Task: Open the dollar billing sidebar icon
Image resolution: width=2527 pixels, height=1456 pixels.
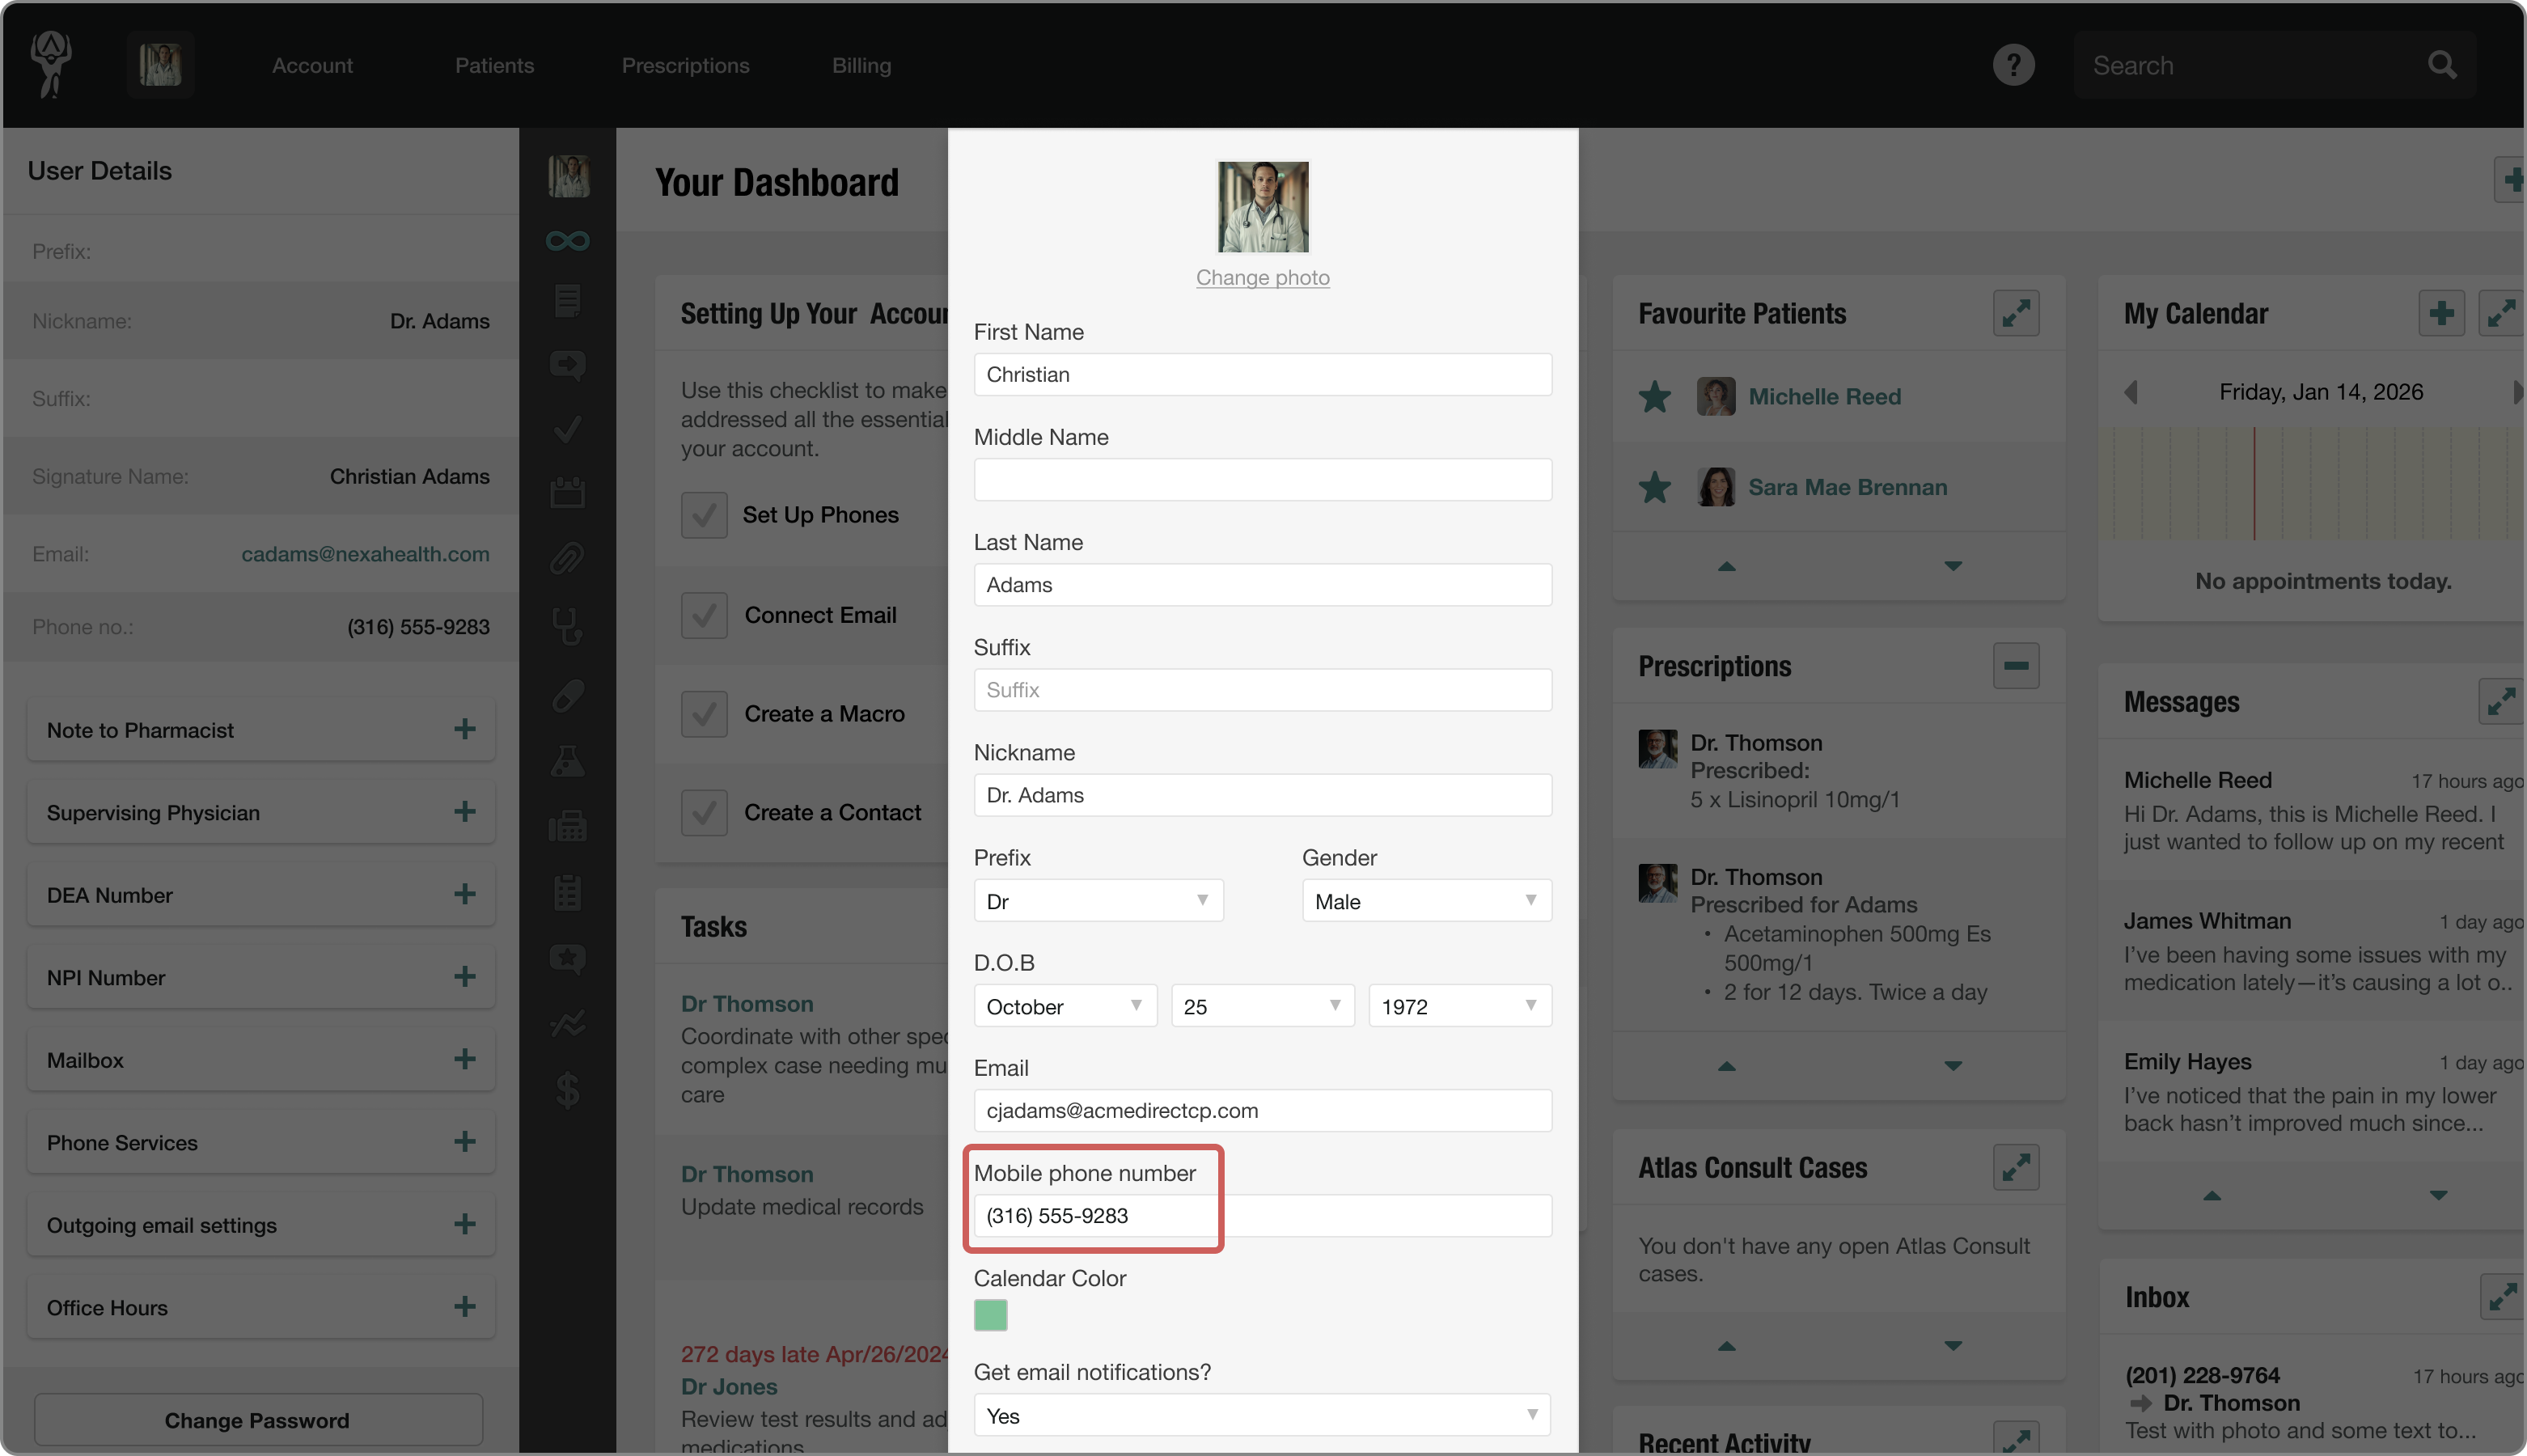Action: [x=567, y=1090]
